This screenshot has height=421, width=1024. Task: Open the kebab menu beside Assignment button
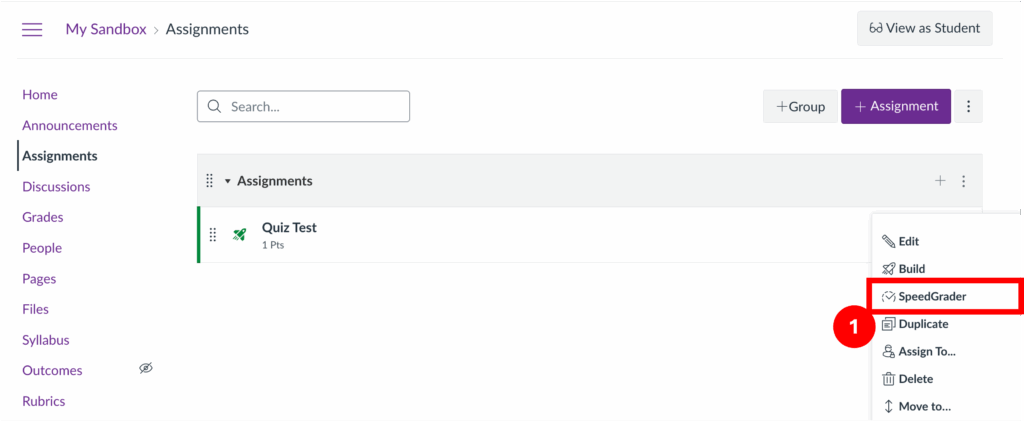click(x=968, y=106)
